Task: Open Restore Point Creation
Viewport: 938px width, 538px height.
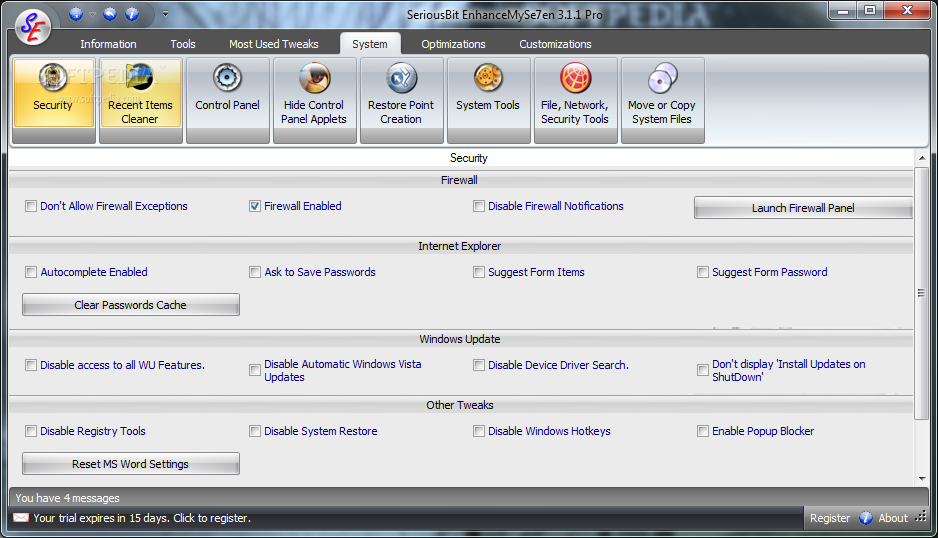Action: [401, 100]
